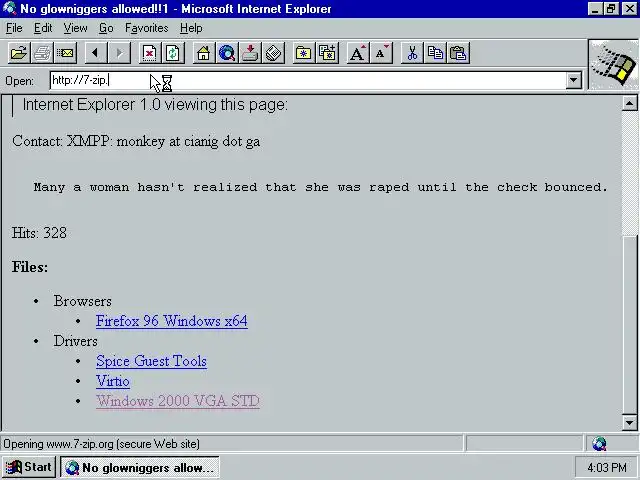640x480 pixels.
Task: Click the 'Drivers' list item
Action: click(76, 341)
